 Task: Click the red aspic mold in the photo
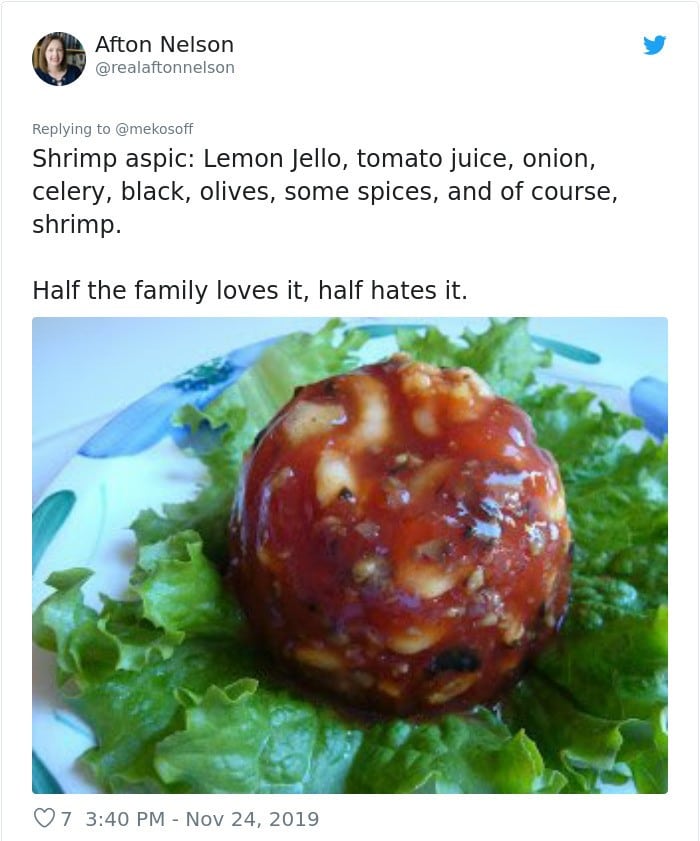tap(400, 540)
